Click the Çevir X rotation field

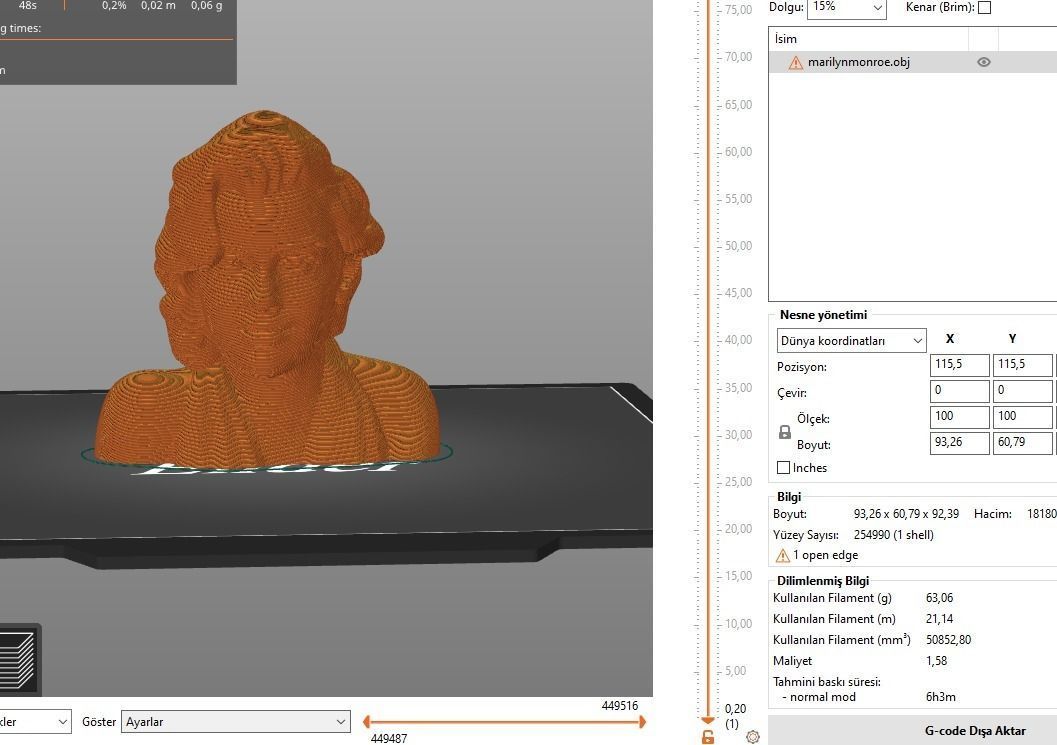959,391
